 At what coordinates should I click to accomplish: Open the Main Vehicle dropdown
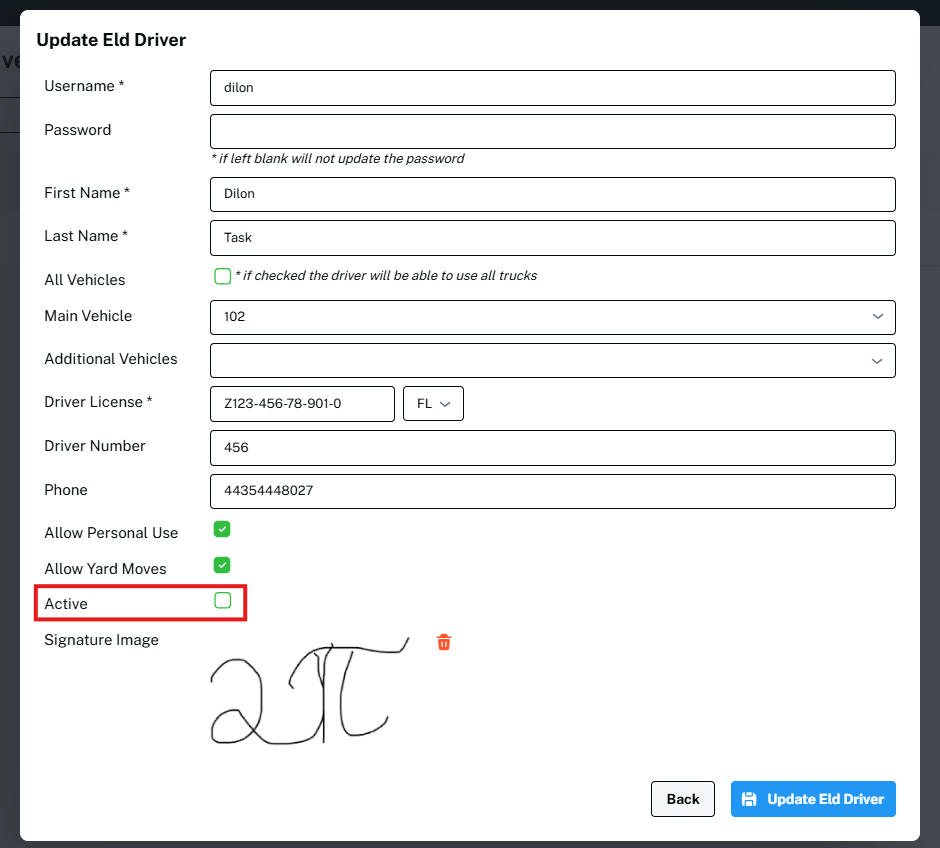[x=552, y=317]
